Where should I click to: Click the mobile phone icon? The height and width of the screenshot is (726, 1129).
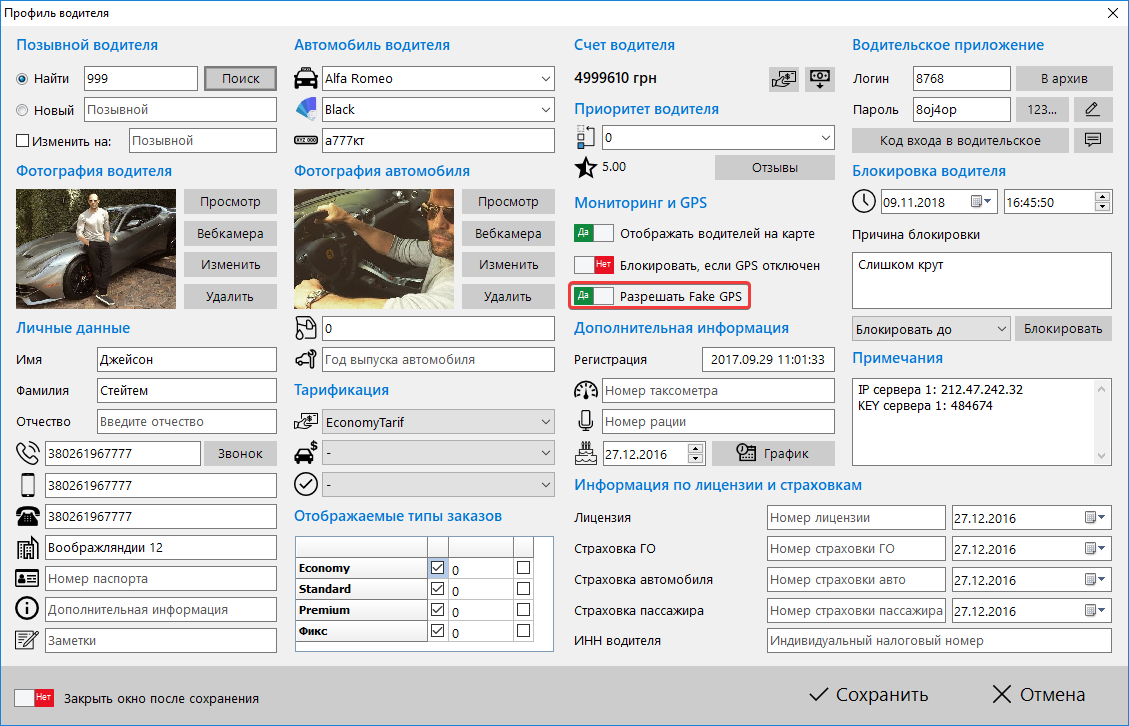[x=27, y=485]
